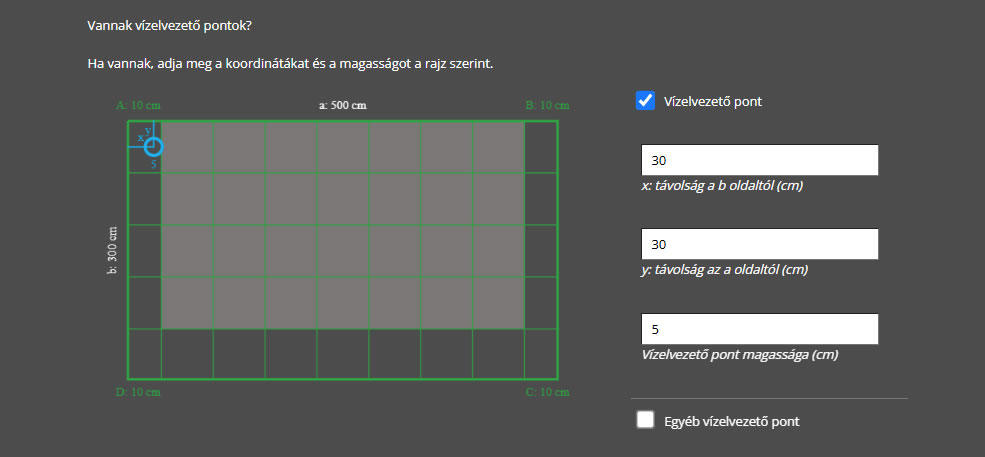Uncheck the Vízelvezető pont checkbox
Image resolution: width=985 pixels, height=457 pixels.
tap(645, 101)
